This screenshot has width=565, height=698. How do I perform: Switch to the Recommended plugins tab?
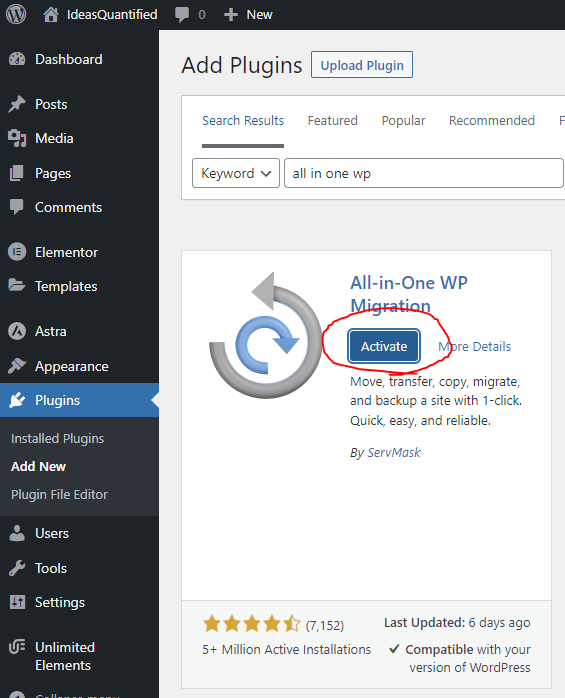pyautogui.click(x=492, y=121)
